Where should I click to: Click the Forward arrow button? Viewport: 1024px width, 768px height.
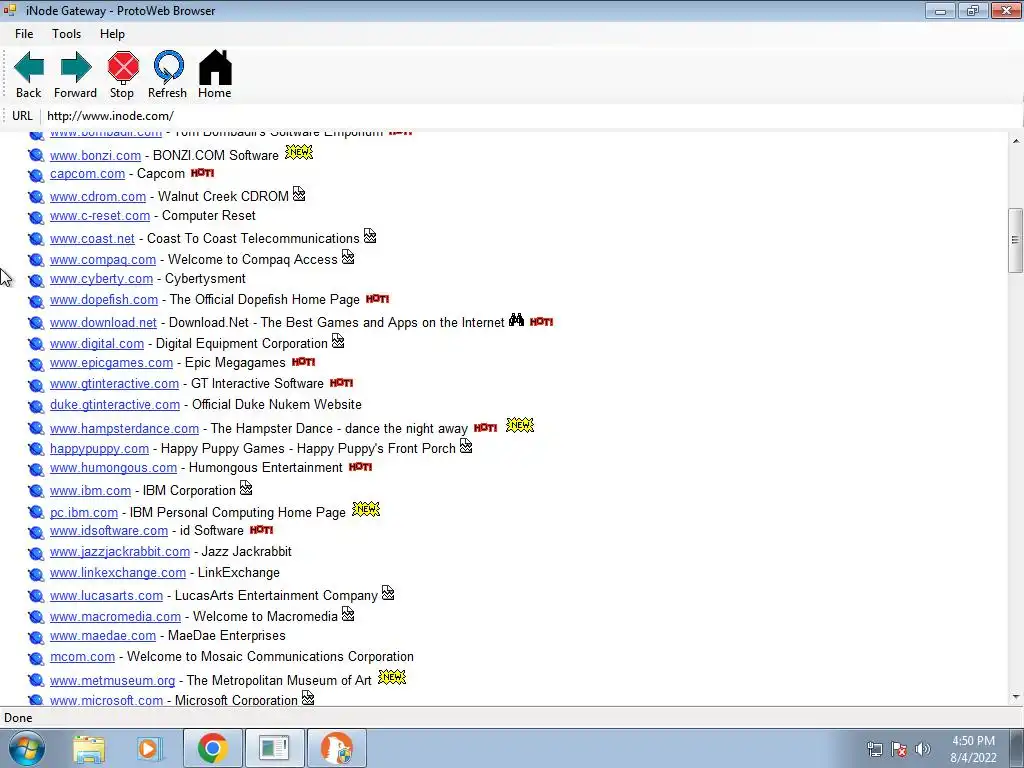(x=75, y=74)
